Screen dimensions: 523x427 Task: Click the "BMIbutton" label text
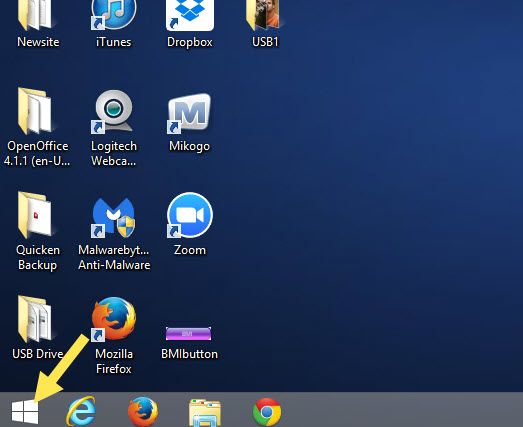click(189, 354)
